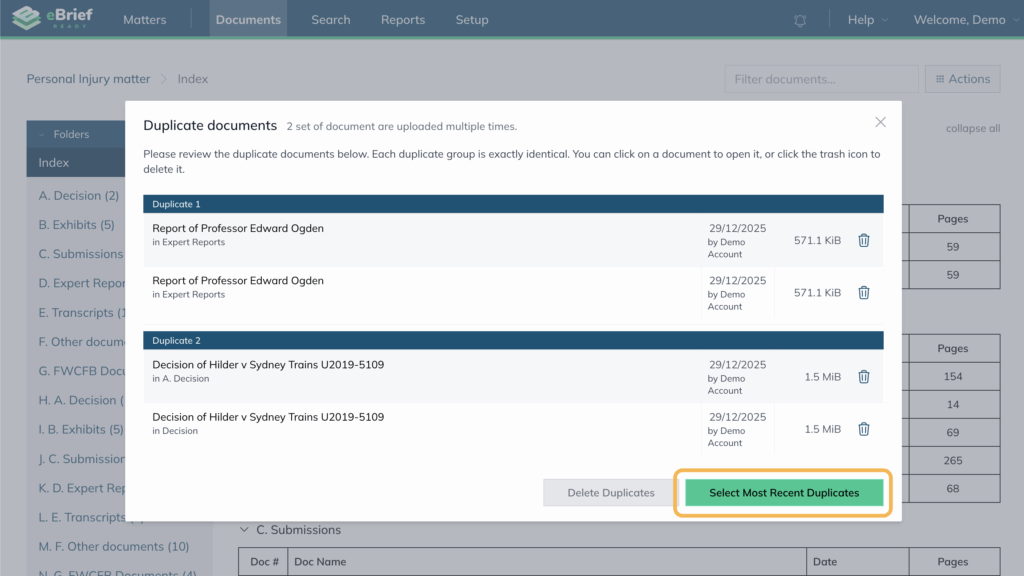This screenshot has width=1024, height=576.
Task: Open first Report of Professor Edward Ogden
Action: point(238,229)
